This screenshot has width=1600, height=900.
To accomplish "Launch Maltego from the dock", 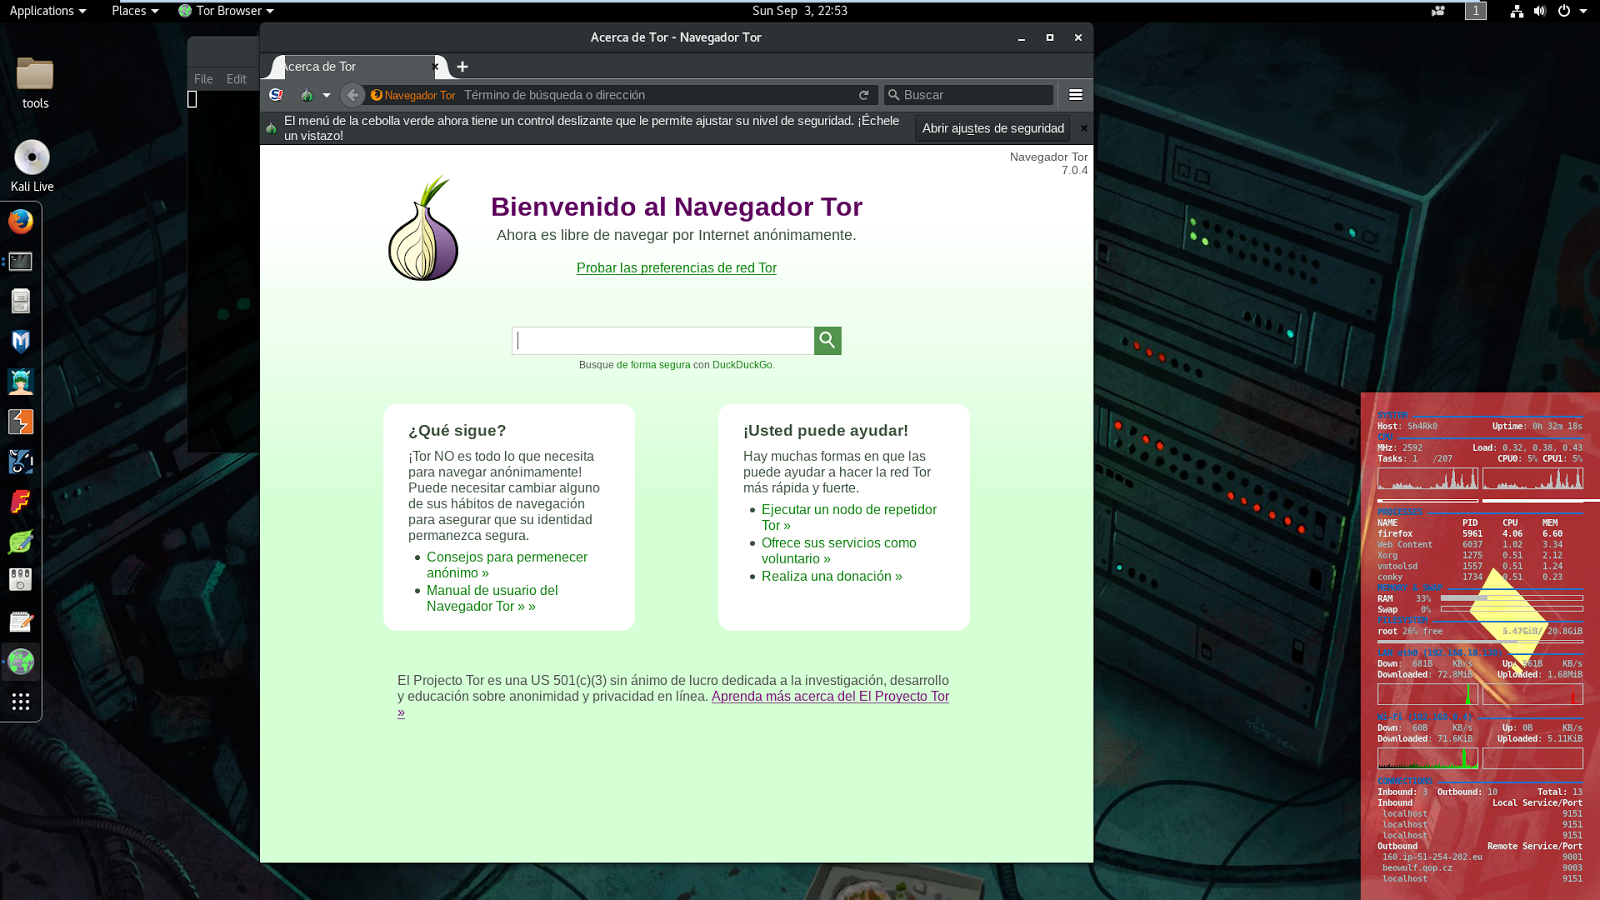I will point(21,462).
